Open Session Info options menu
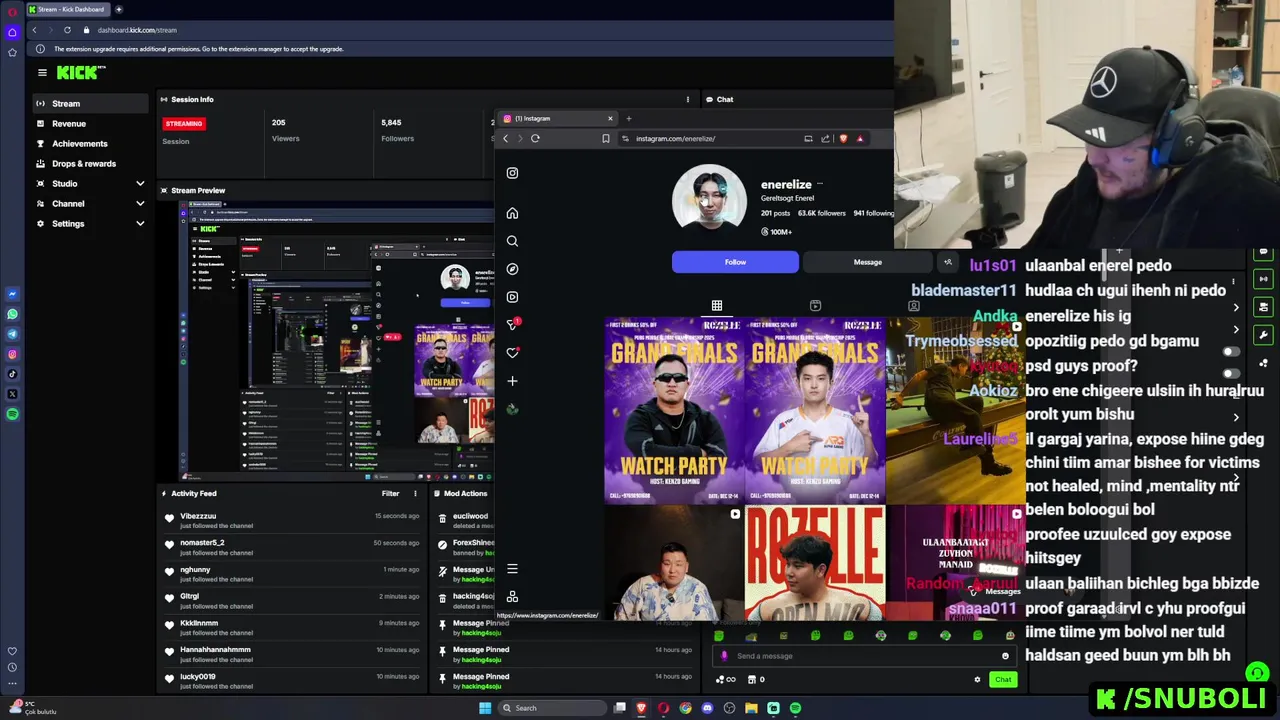This screenshot has width=1280, height=720. tap(687, 99)
